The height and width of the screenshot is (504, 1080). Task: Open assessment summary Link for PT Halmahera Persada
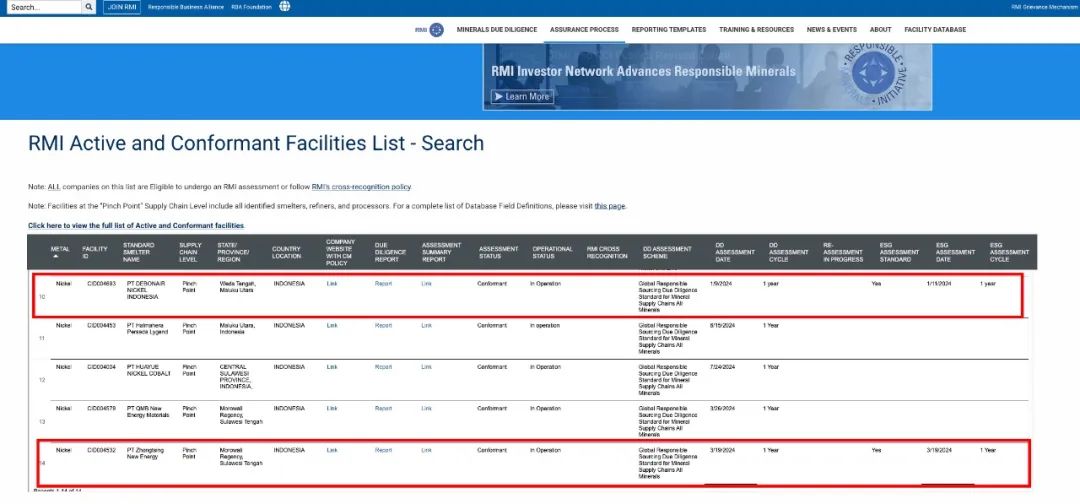tap(426, 325)
